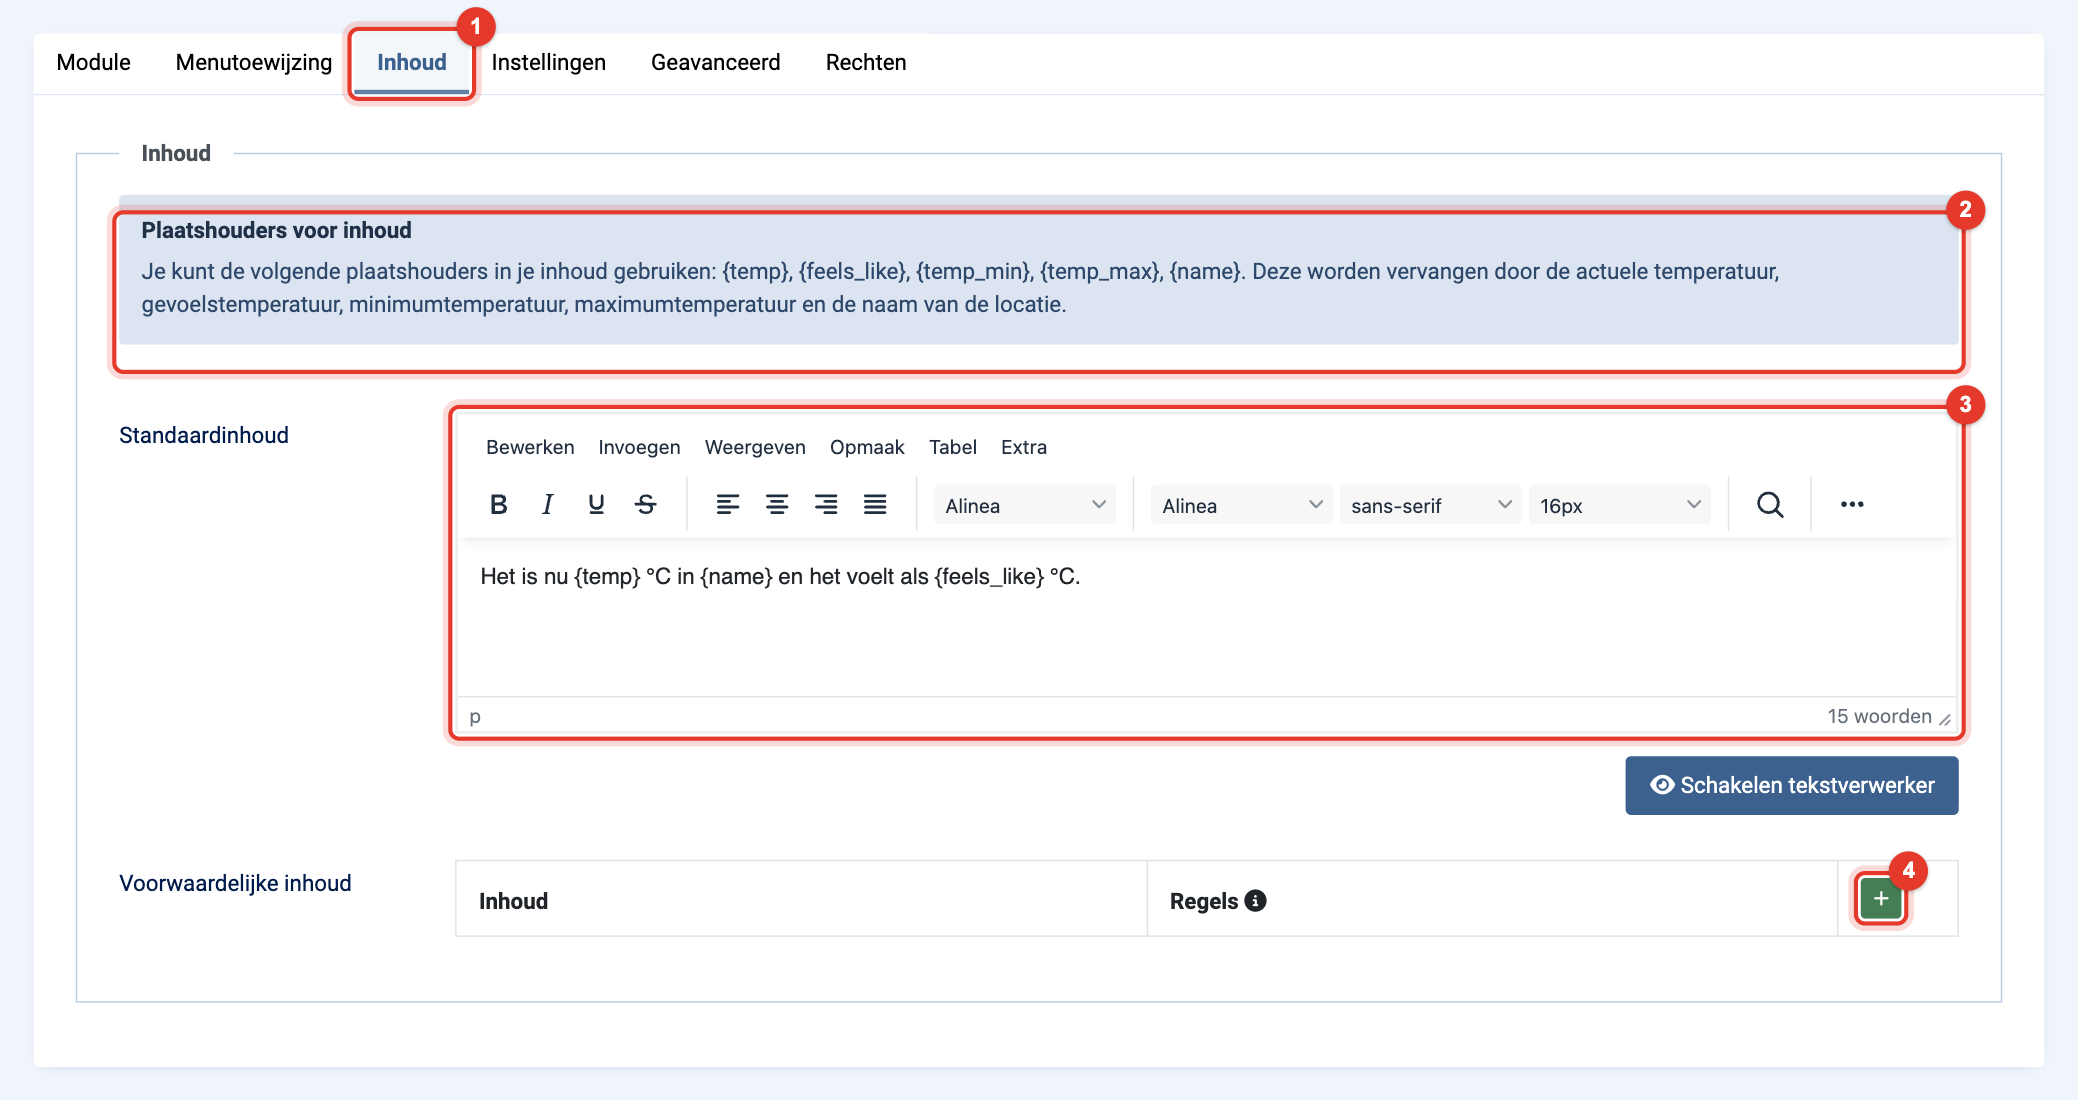2078x1100 pixels.
Task: Click the 'p' element path in editor status bar
Action: coord(475,717)
